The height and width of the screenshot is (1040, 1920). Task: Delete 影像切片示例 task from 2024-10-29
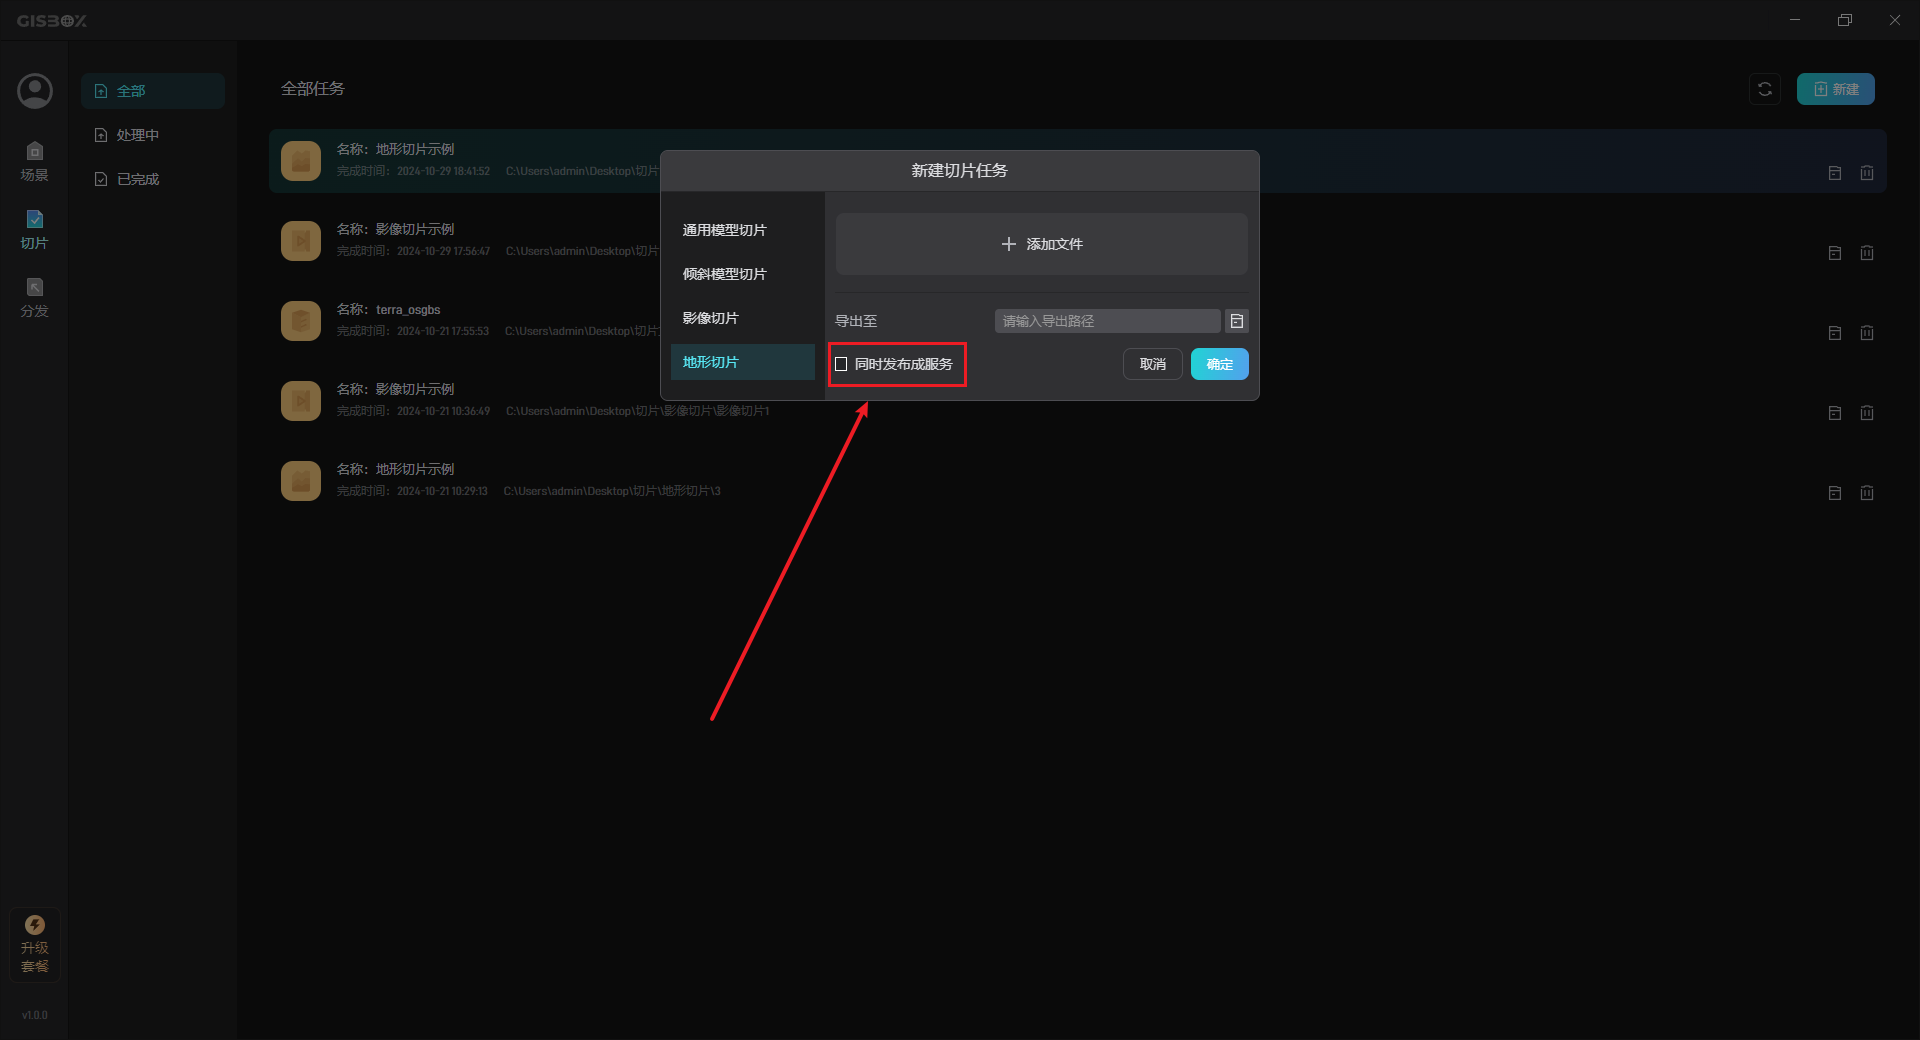click(1867, 253)
